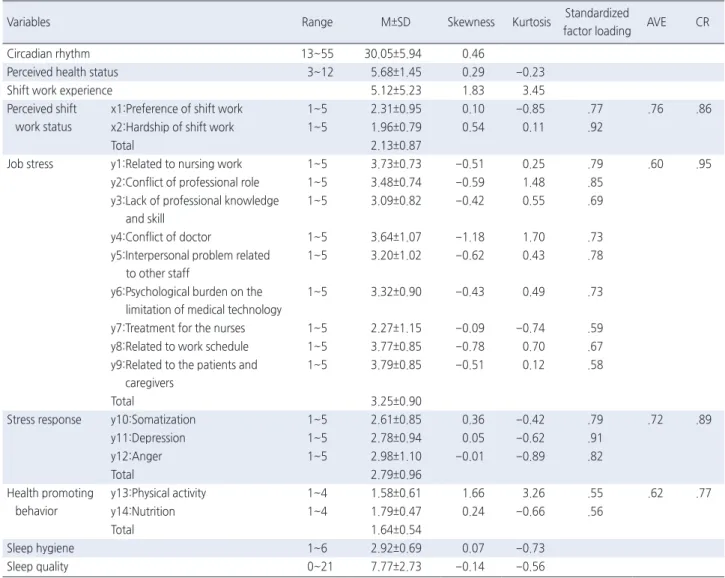Click the y13 kurtosis value '3.26'
725x578 pixels.
point(534,493)
